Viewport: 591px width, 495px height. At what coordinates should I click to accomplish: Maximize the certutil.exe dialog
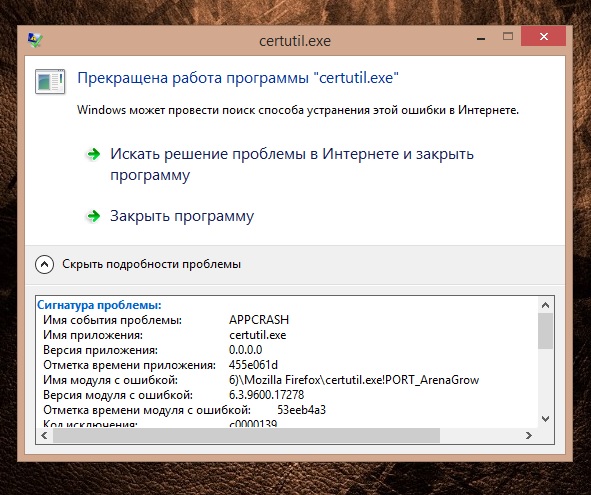pyautogui.click(x=508, y=37)
